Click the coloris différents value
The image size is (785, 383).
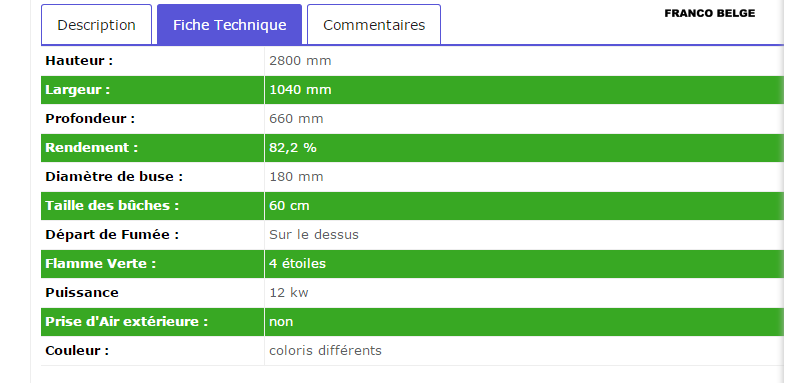pos(325,350)
